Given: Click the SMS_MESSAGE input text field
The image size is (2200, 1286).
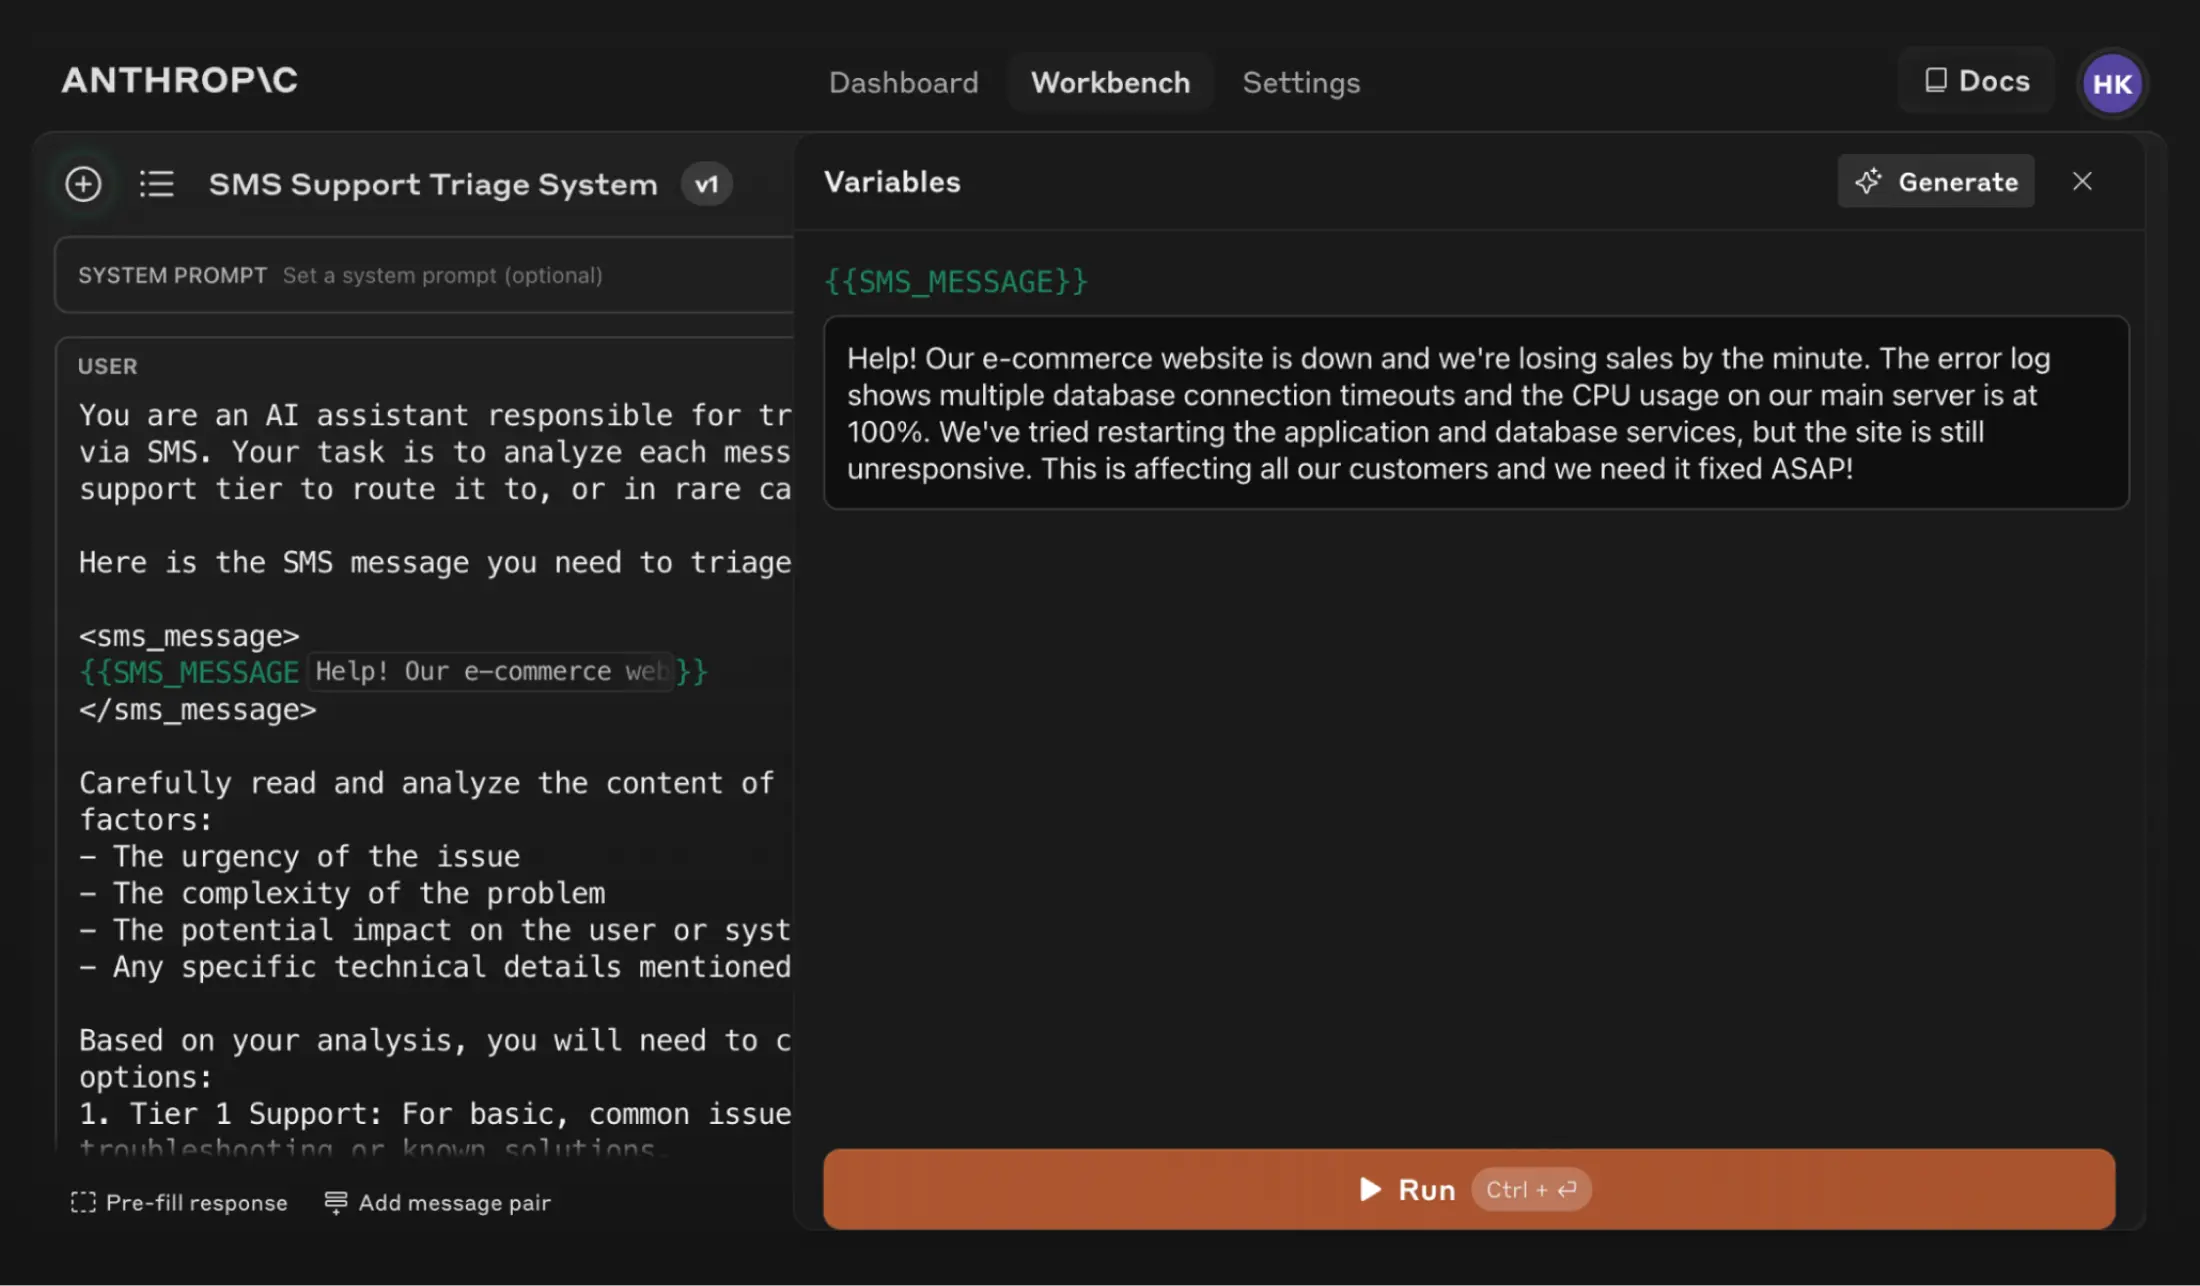Looking at the screenshot, I should [x=1473, y=413].
